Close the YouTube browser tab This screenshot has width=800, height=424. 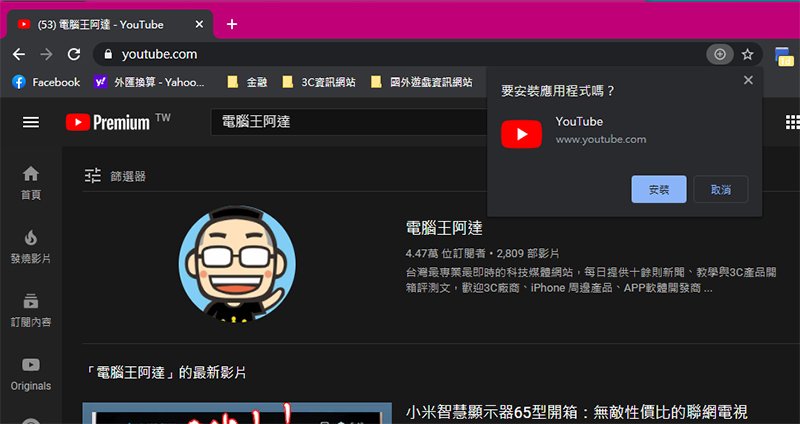pyautogui.click(x=199, y=24)
